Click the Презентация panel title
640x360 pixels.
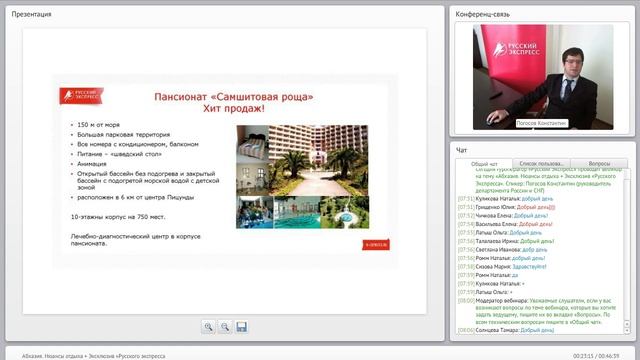tap(31, 14)
